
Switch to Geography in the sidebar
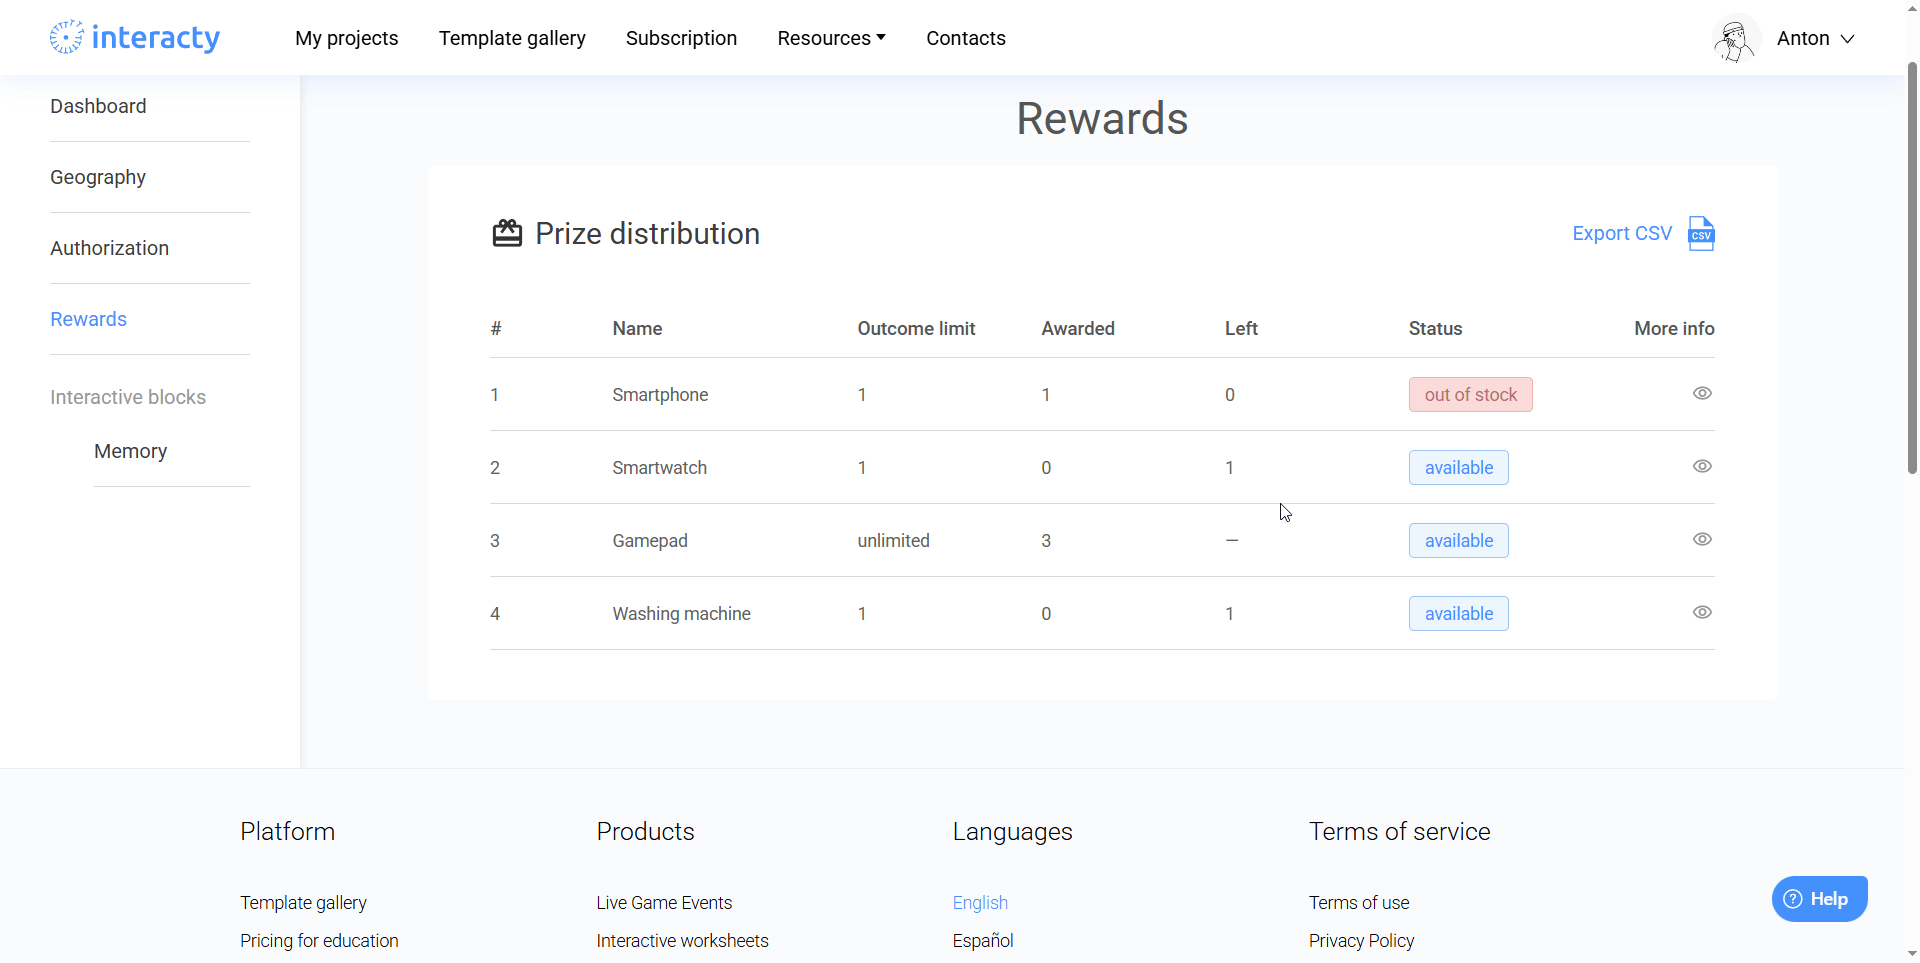pos(98,177)
